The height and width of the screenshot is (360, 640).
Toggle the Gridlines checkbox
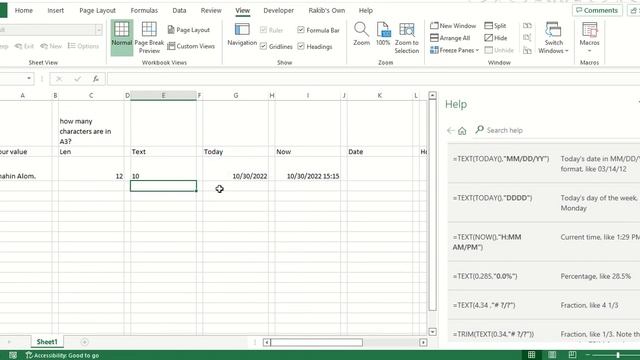pos(263,46)
